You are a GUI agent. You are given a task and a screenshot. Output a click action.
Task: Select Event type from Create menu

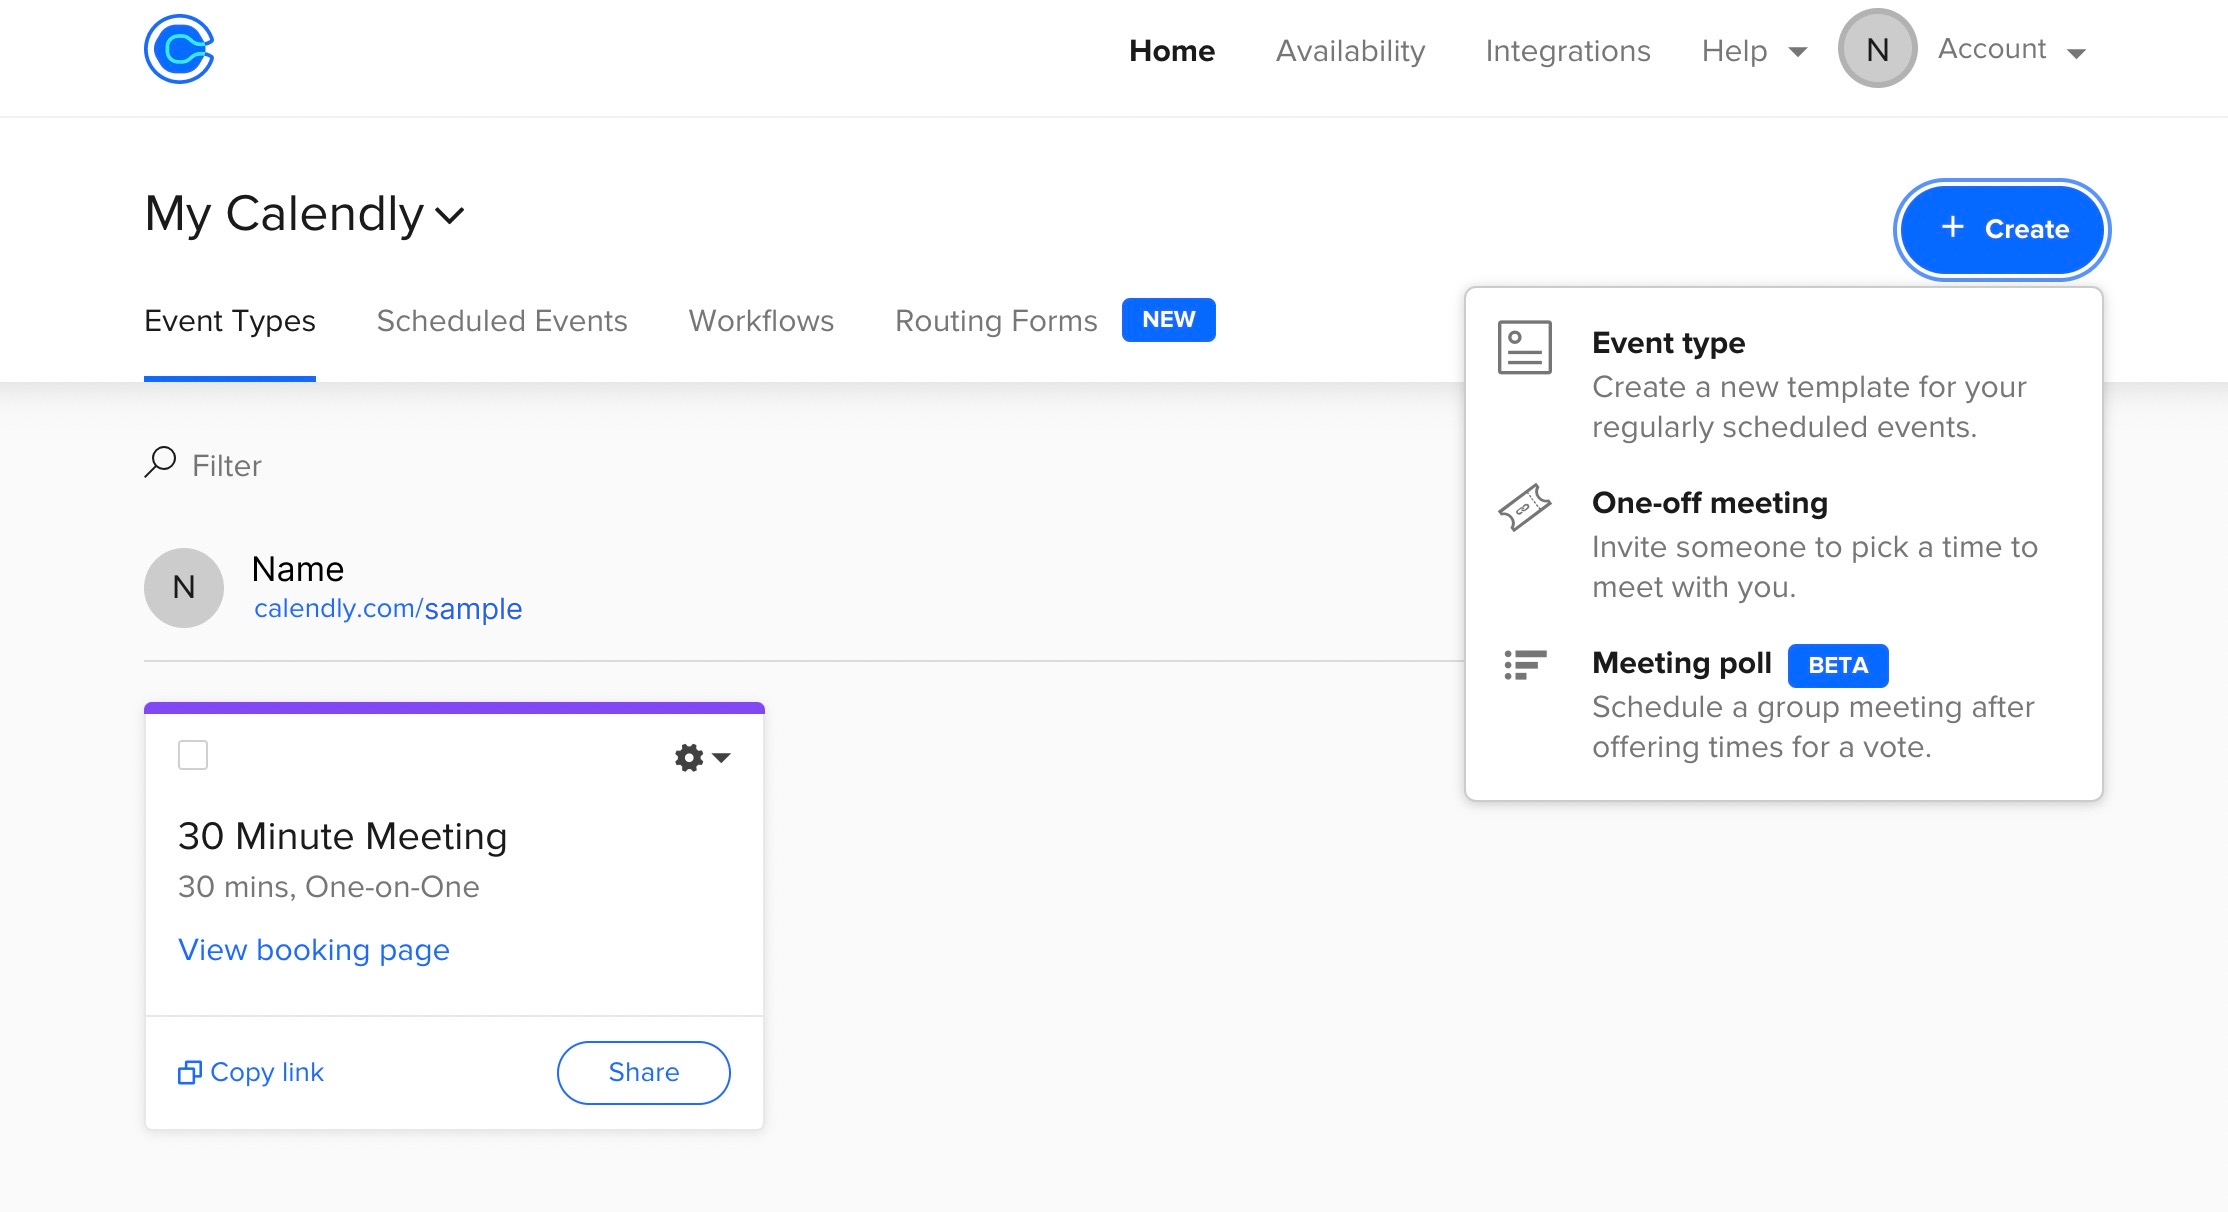pyautogui.click(x=1784, y=384)
